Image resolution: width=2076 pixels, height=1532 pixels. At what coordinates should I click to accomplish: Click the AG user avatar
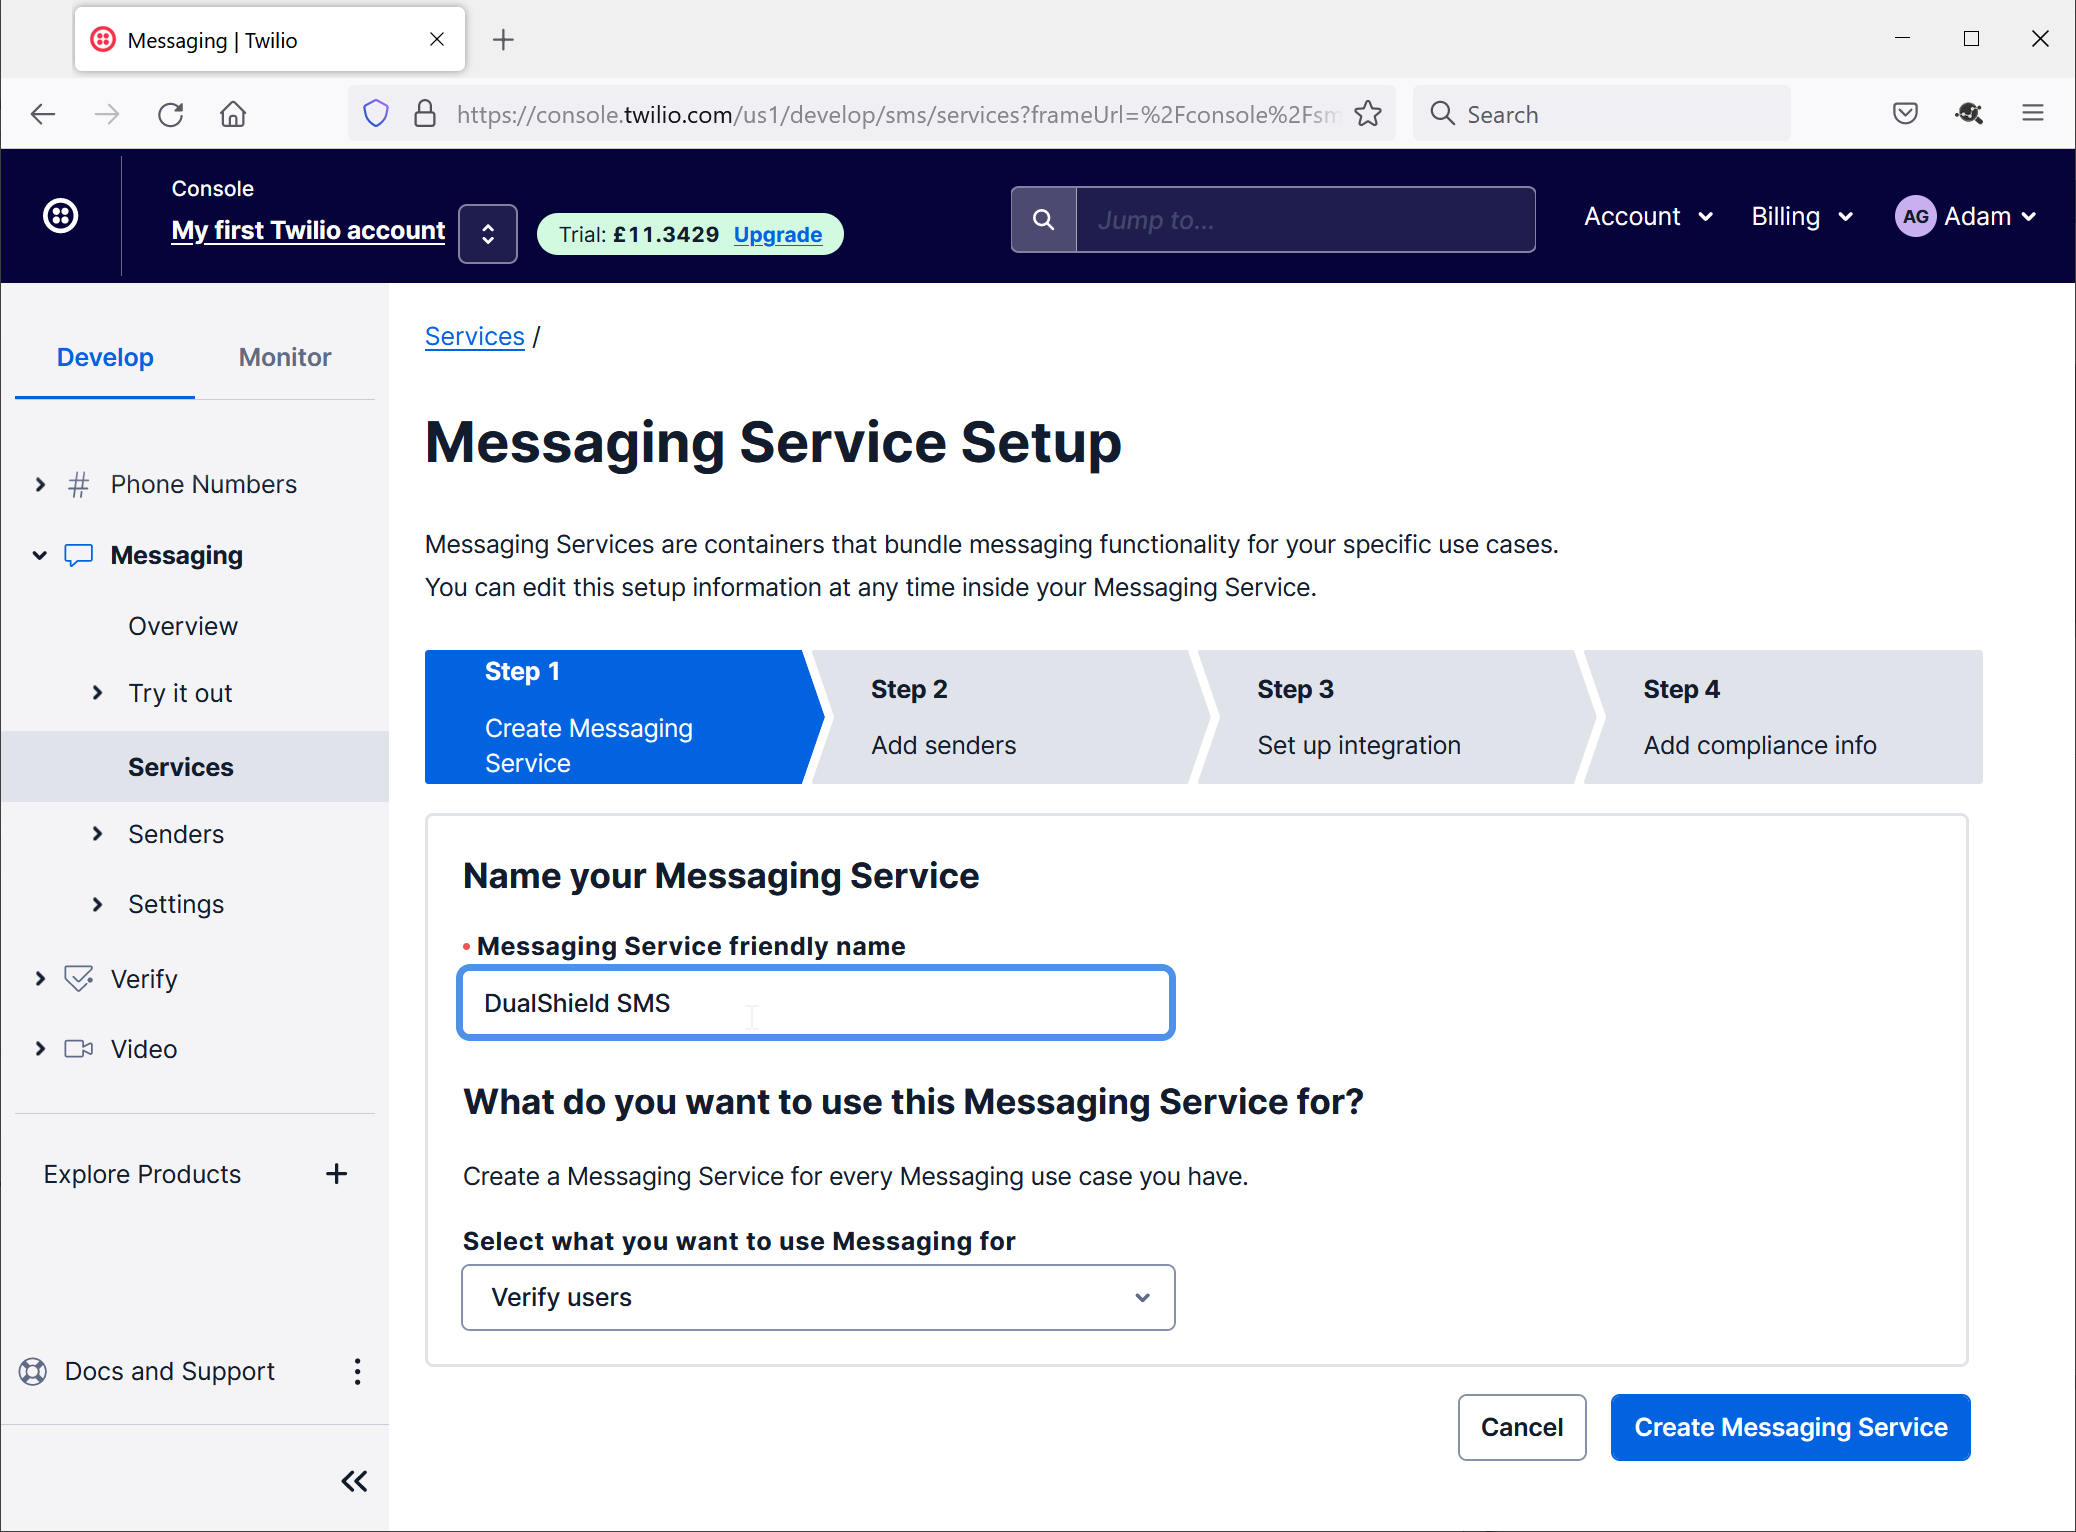[x=1915, y=216]
